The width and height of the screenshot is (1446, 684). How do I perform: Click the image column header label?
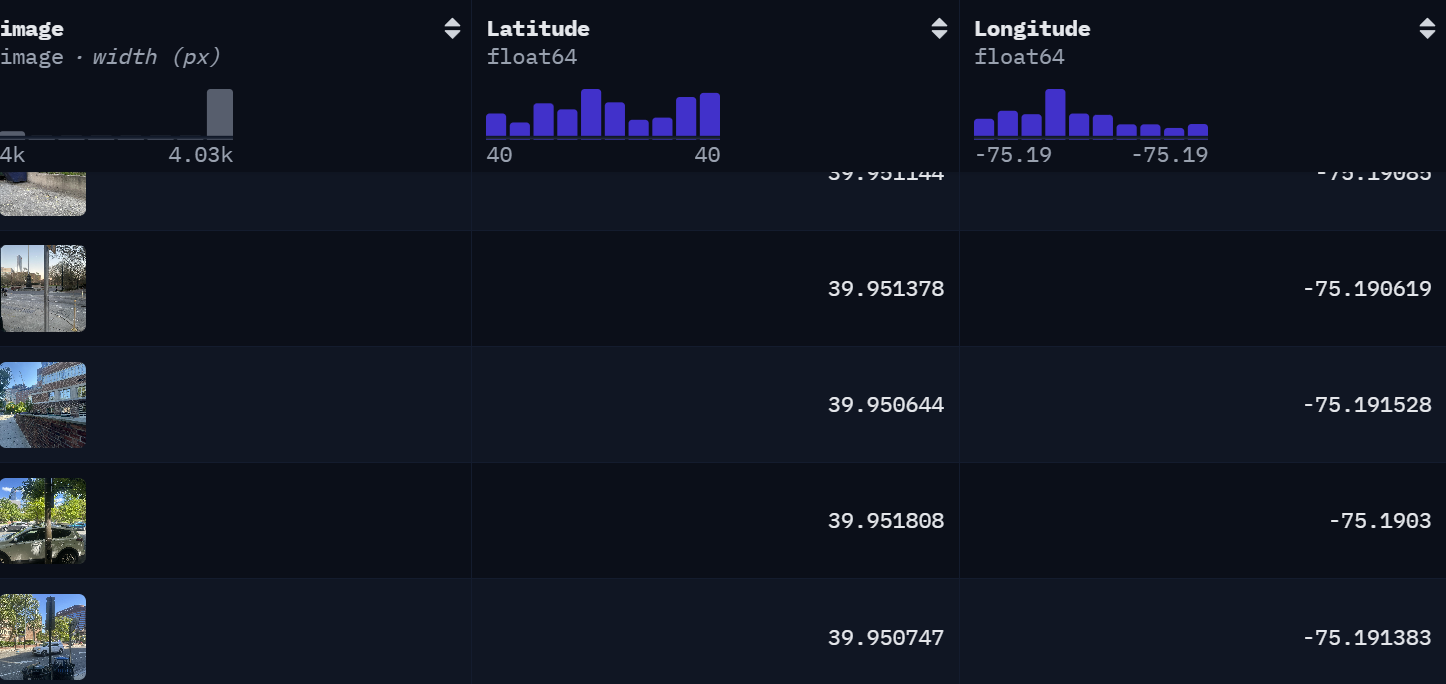pos(32,29)
